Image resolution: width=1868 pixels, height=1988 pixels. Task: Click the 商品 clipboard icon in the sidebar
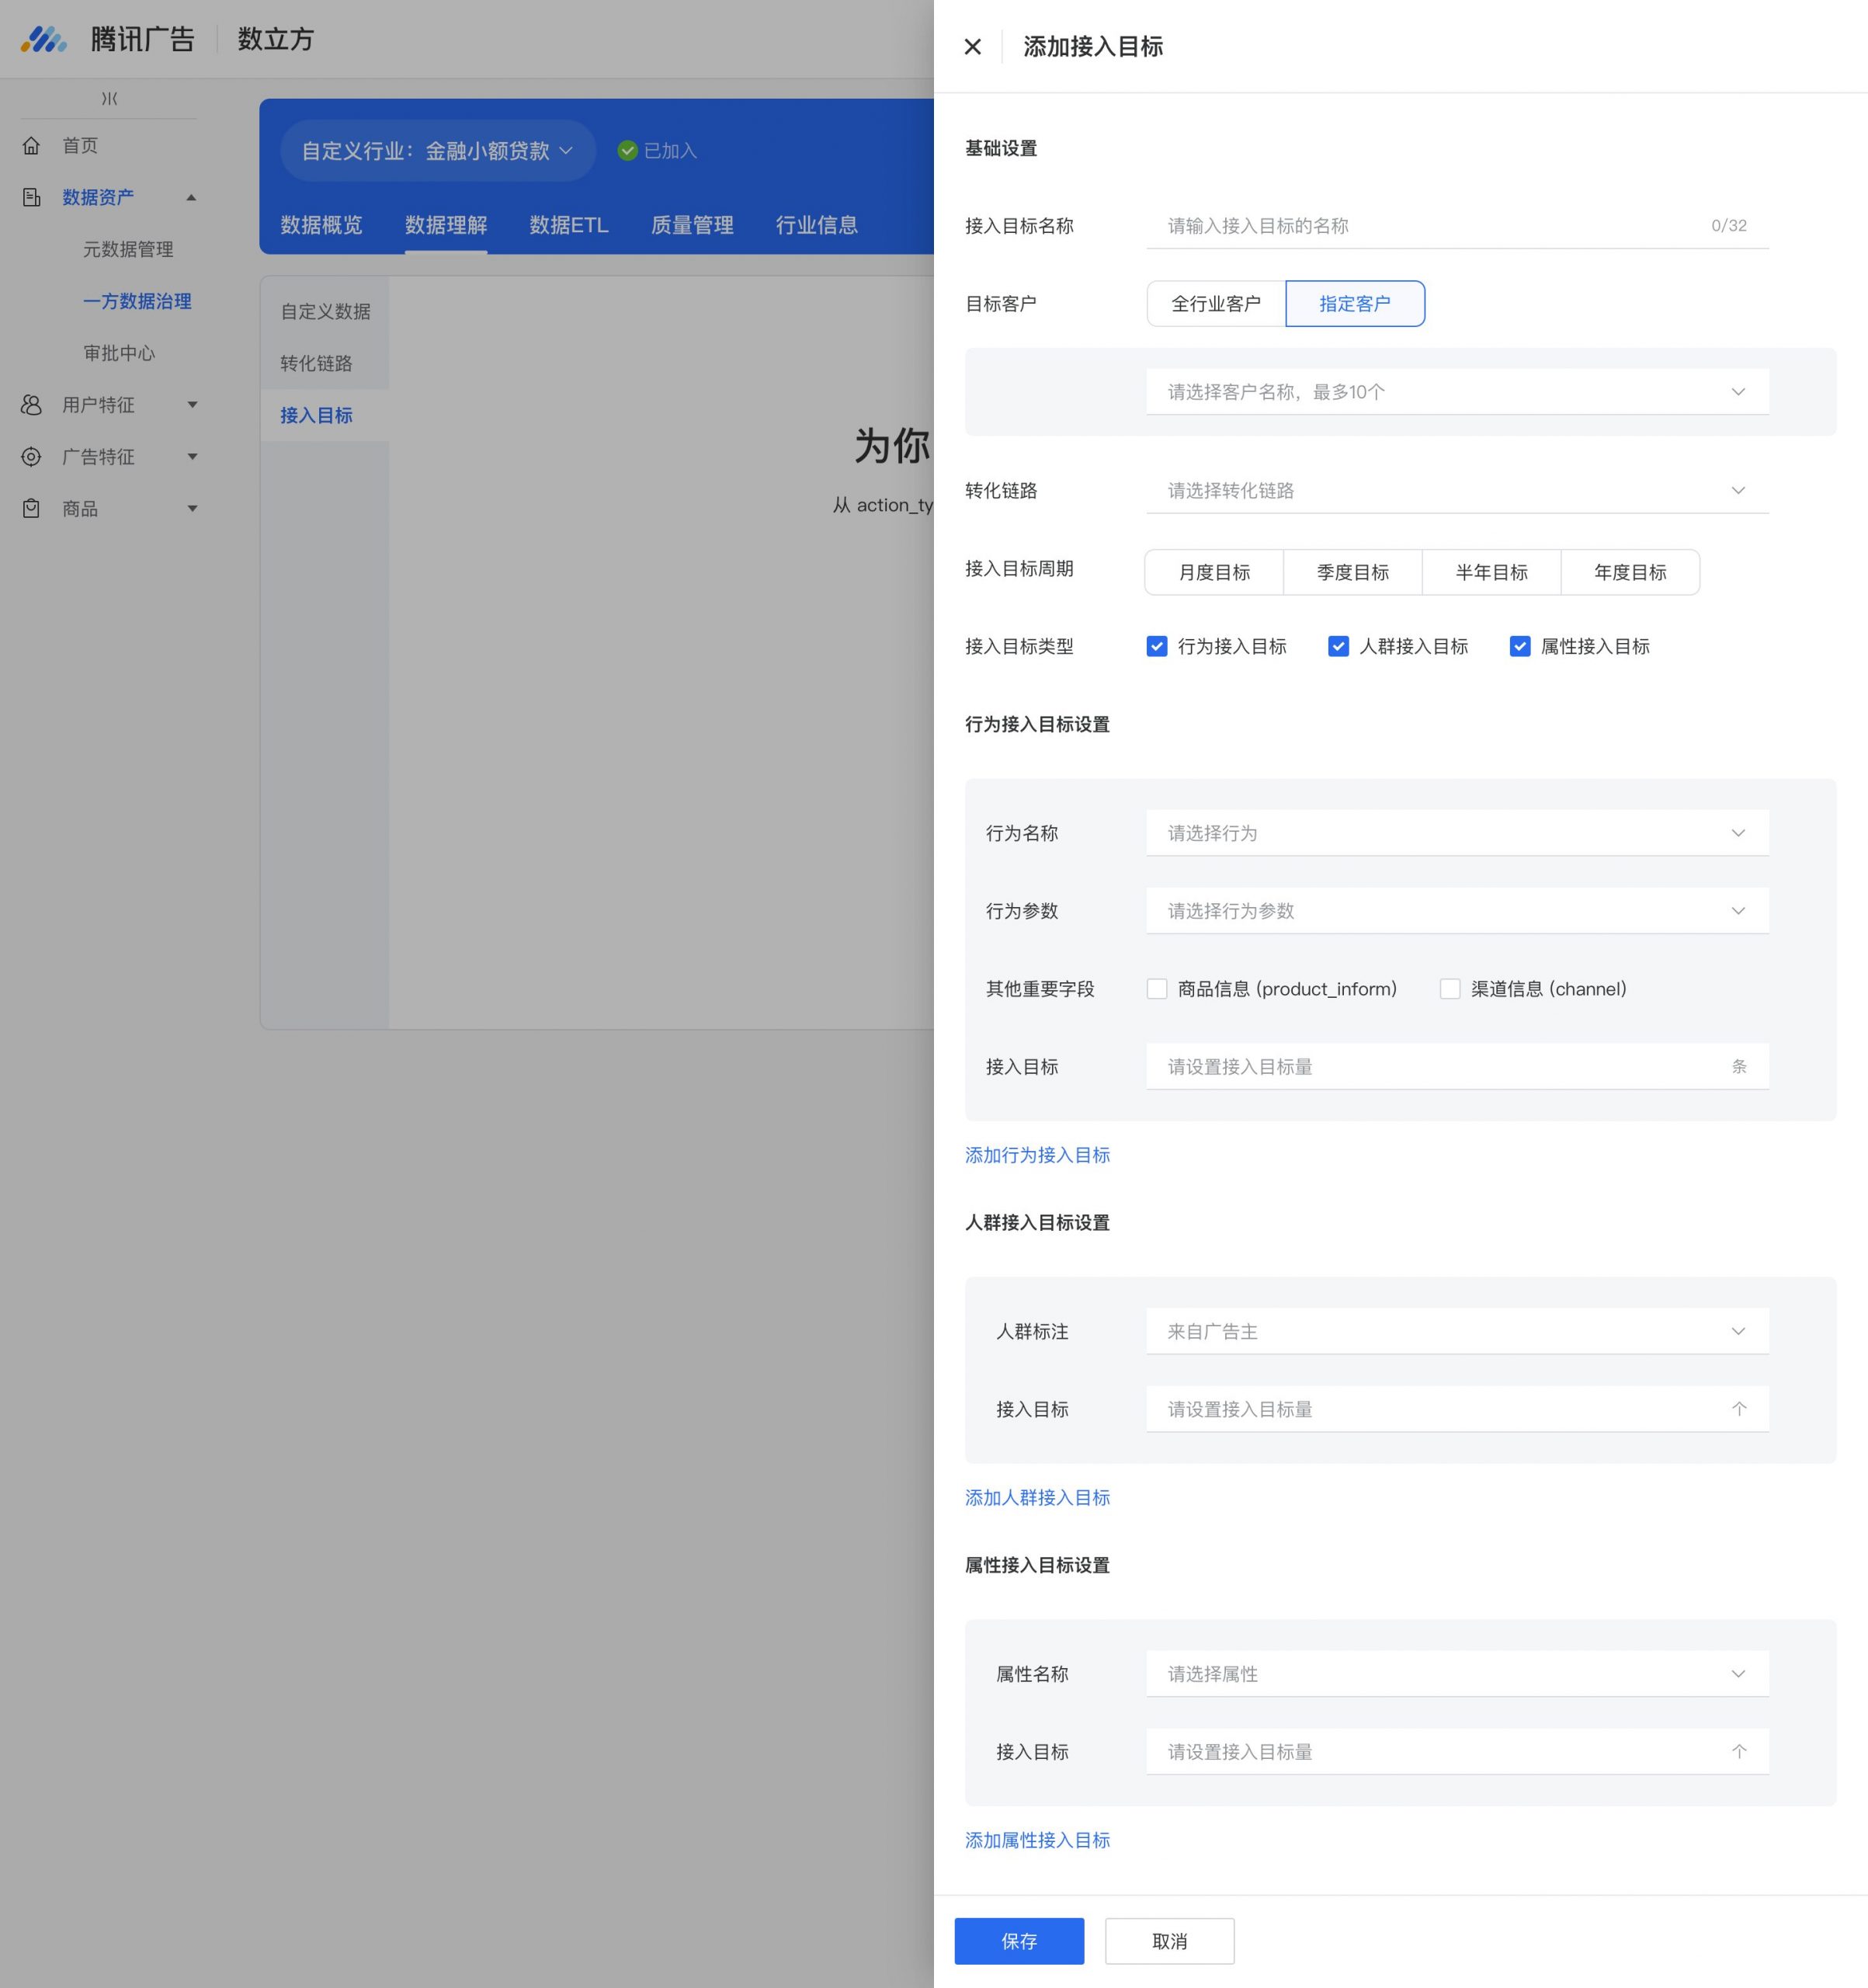pyautogui.click(x=31, y=508)
